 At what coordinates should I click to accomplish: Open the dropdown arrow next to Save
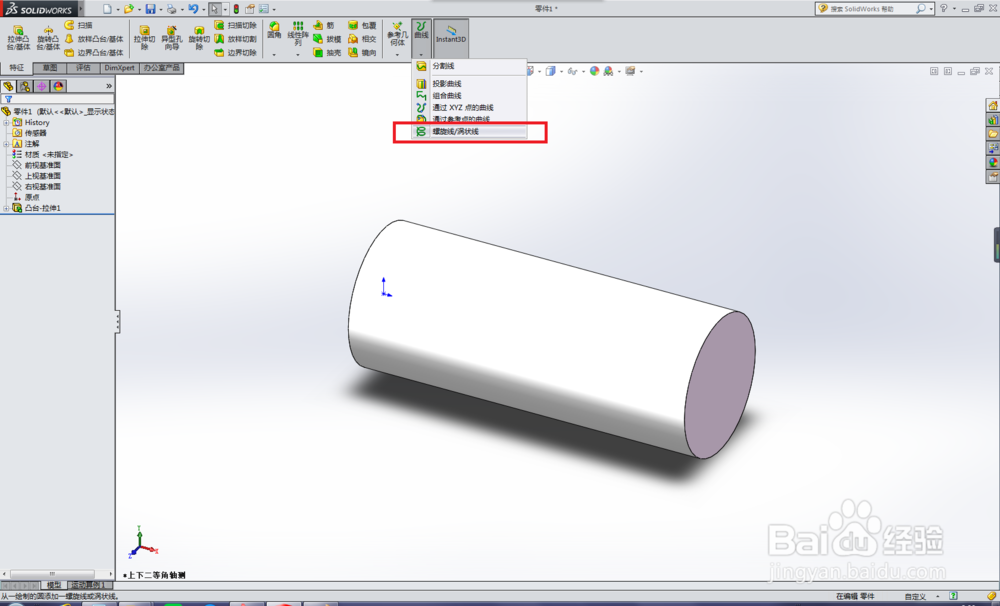point(161,10)
